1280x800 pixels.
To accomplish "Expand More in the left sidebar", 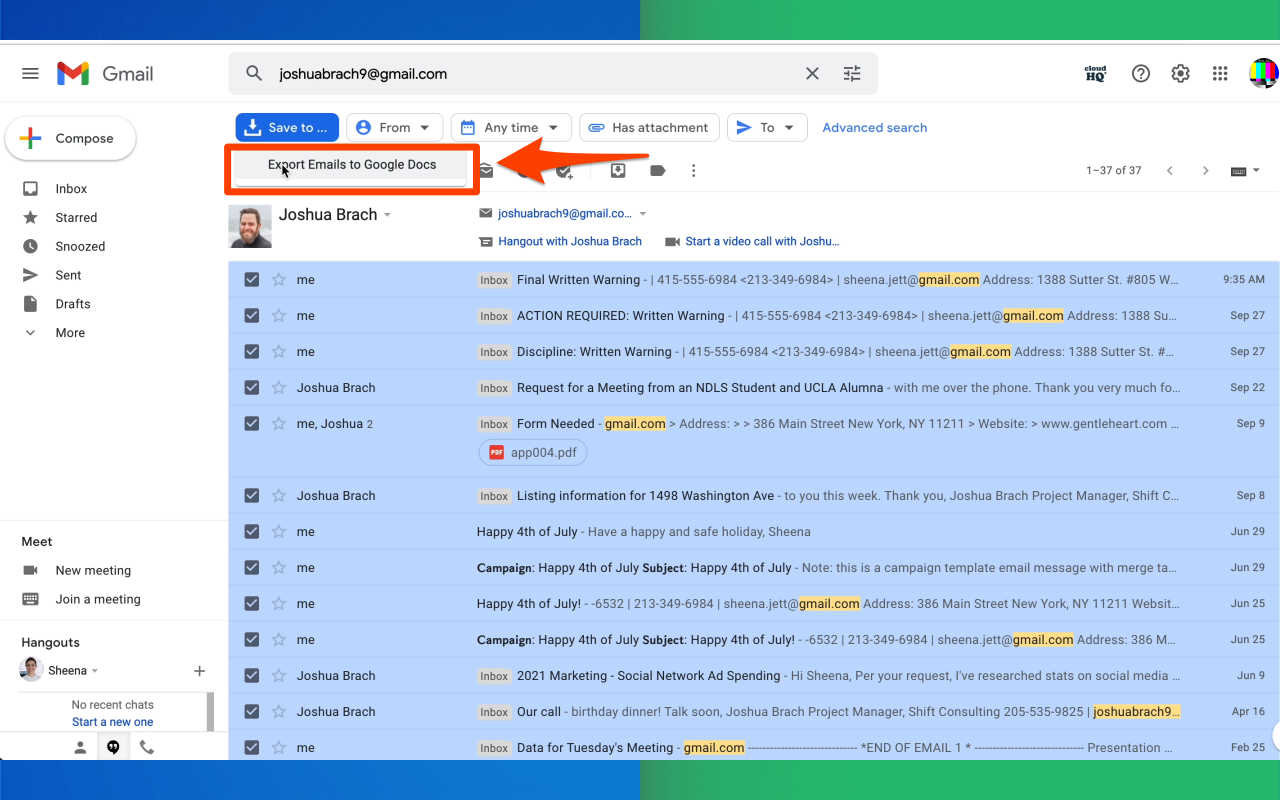I will [69, 332].
